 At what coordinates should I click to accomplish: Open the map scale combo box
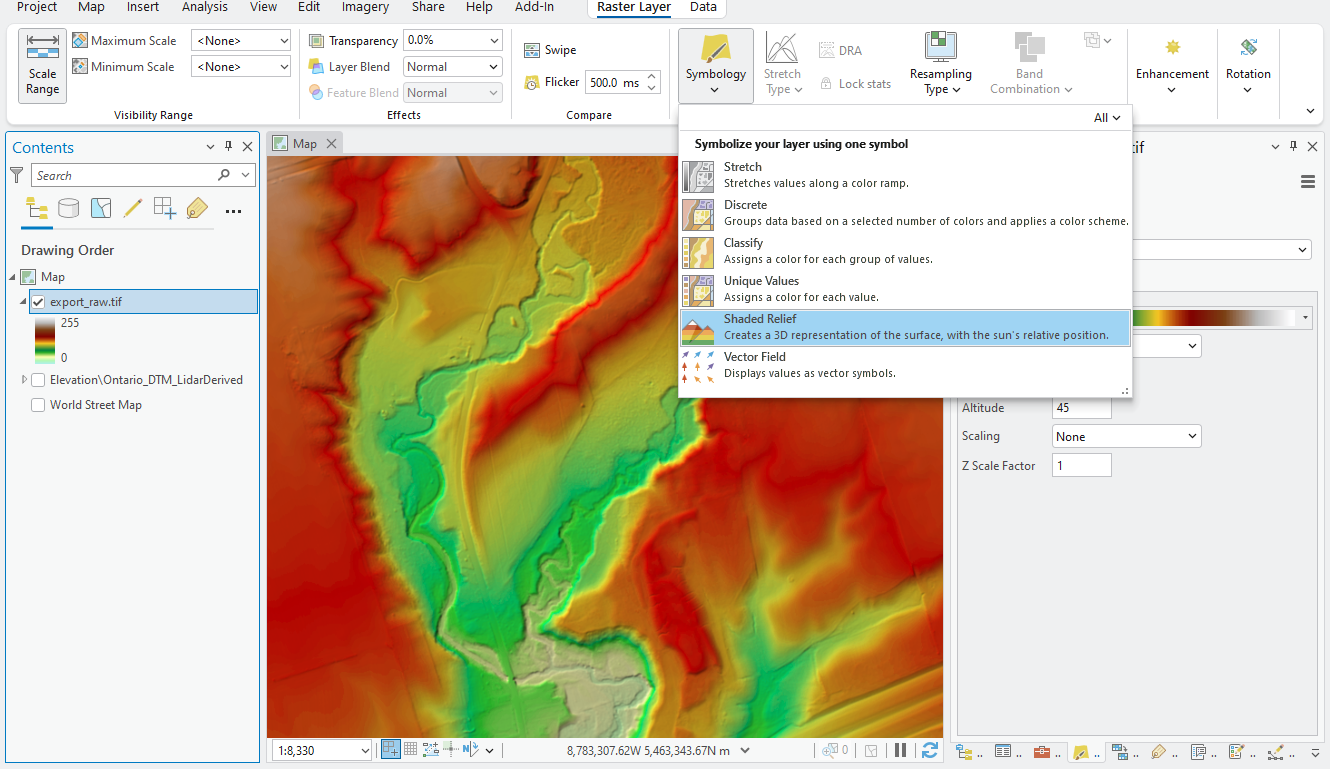[x=320, y=749]
